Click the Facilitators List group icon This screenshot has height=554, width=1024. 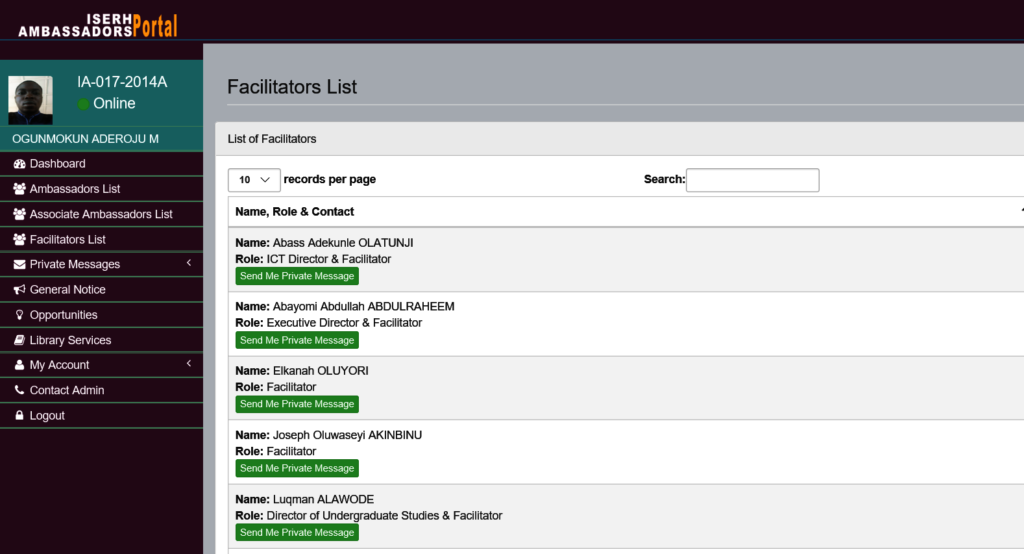(x=19, y=240)
